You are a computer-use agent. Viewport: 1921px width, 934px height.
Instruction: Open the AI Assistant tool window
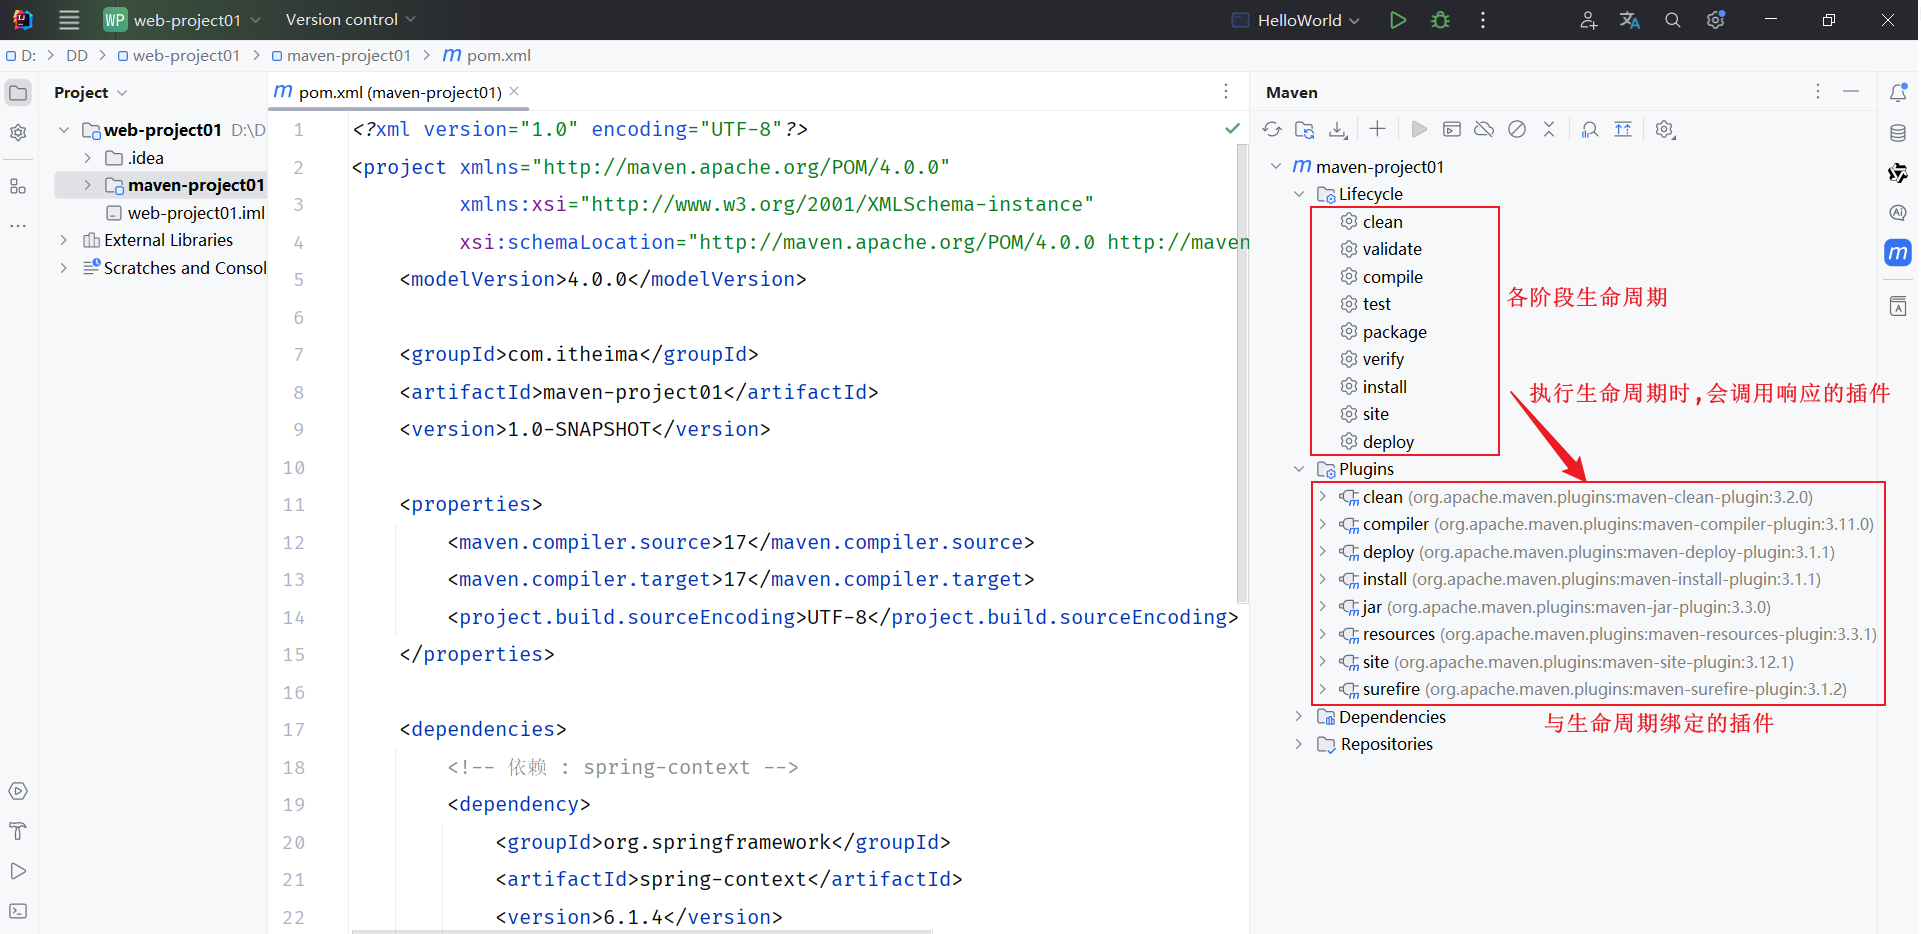tap(1899, 212)
